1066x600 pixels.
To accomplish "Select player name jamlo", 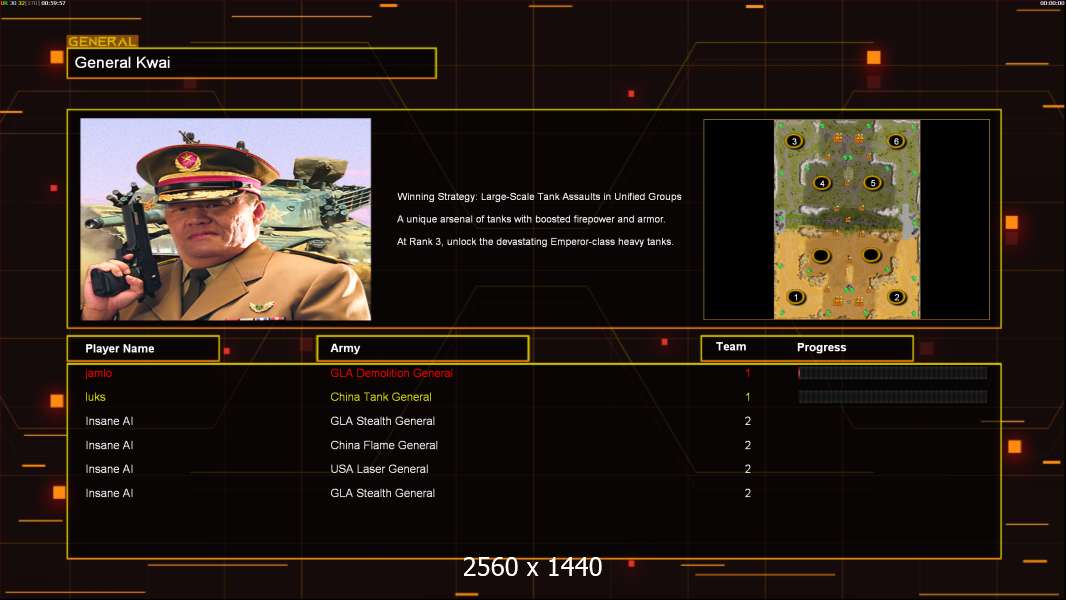I will tap(99, 373).
